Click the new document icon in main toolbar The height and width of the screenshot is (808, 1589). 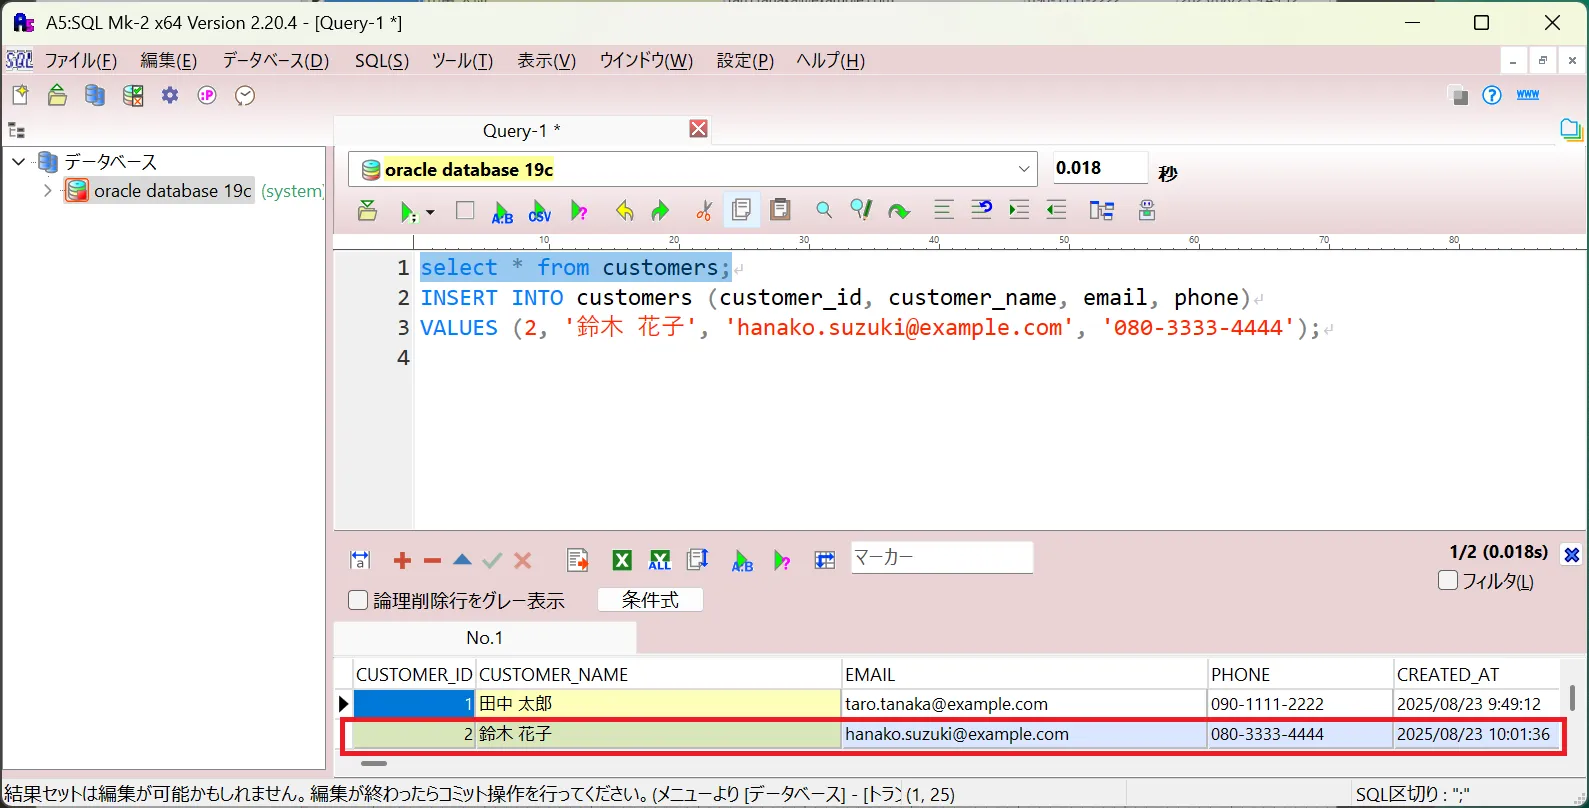click(x=20, y=95)
